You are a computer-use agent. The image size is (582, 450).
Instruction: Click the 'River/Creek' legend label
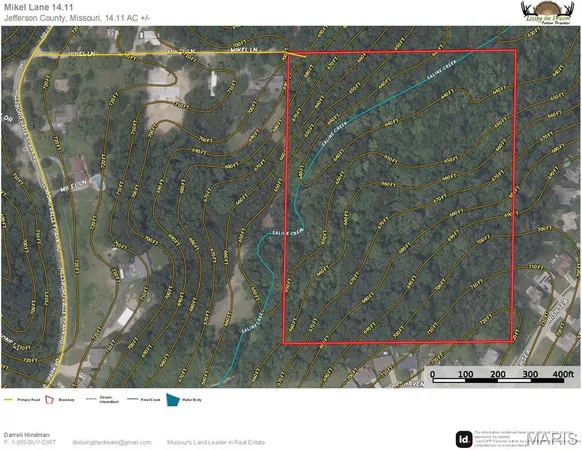point(151,400)
